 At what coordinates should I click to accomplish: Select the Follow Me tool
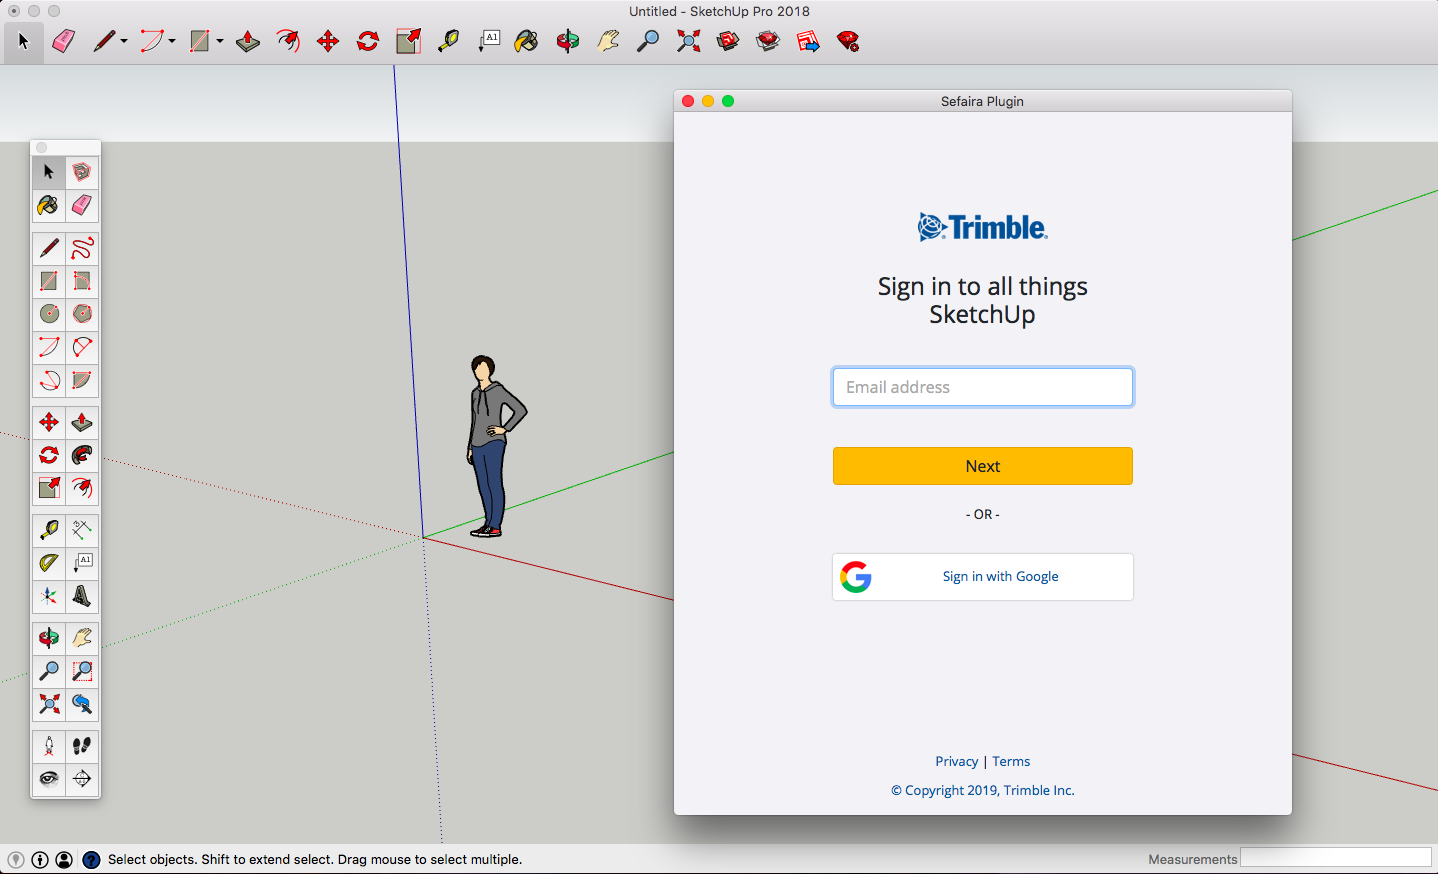[x=82, y=455]
